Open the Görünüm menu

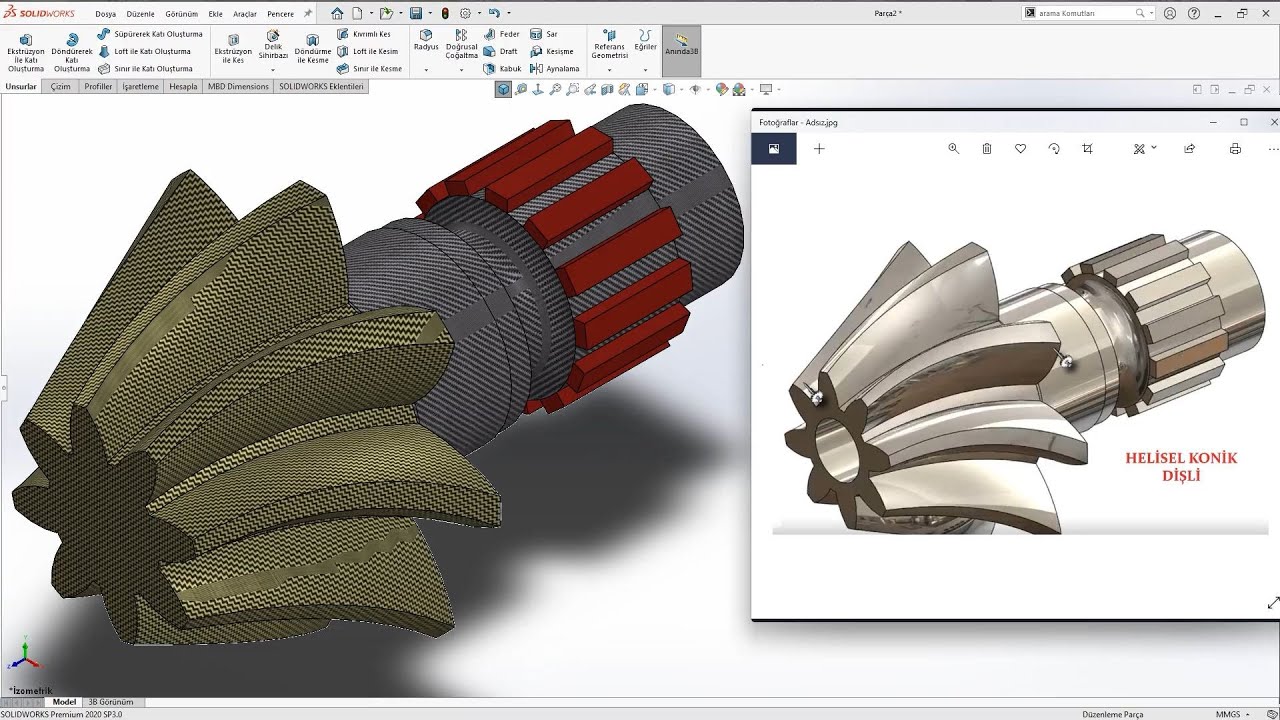tap(181, 14)
